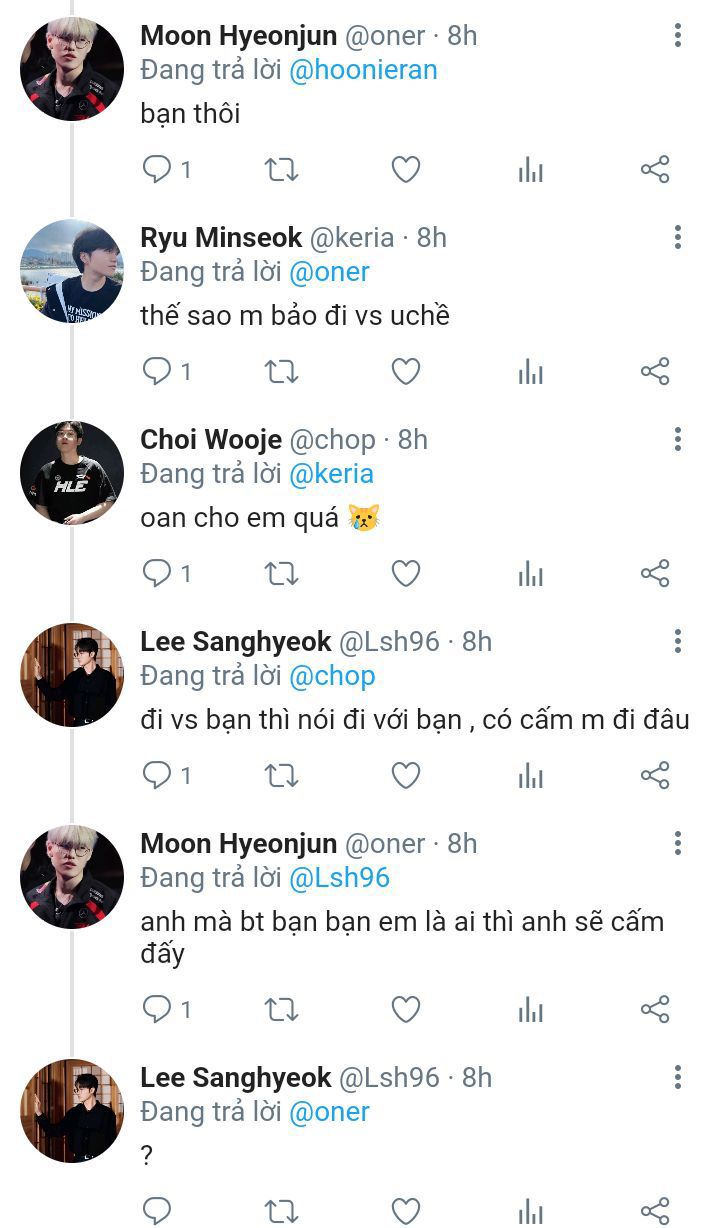Screen dimensions: 720x1228
Task: Retweet Choi Wooje's "oan cho em quá" tweet
Action: point(281,574)
